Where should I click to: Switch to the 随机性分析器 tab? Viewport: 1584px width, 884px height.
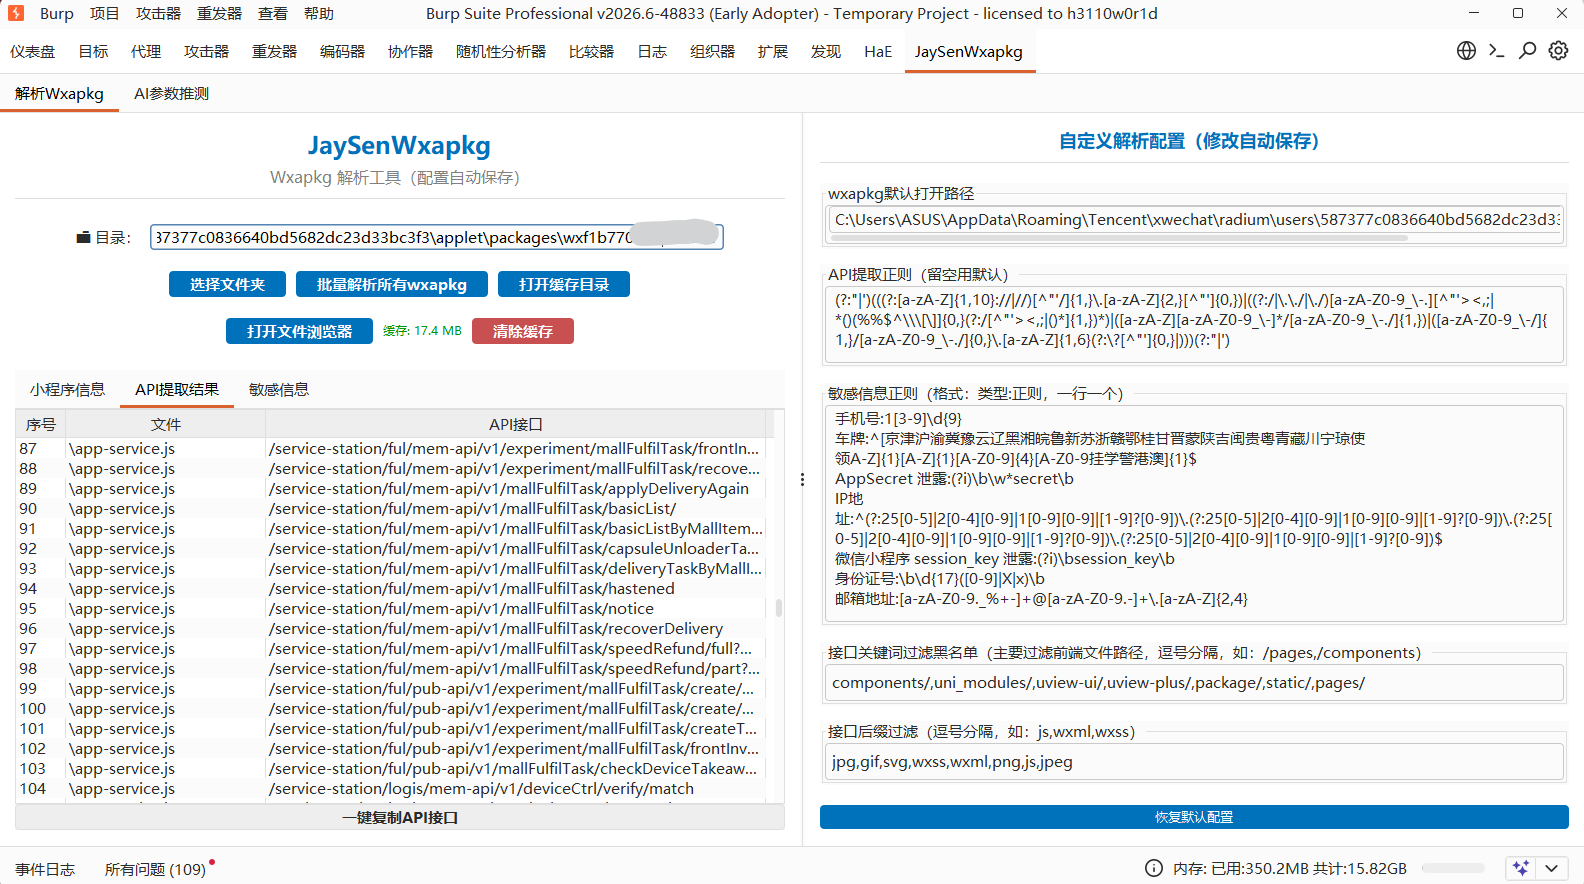tap(501, 51)
